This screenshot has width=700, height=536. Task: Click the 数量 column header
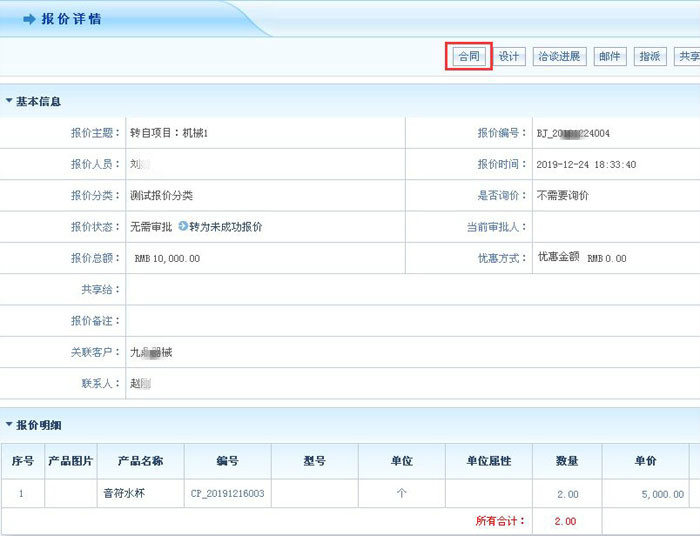(567, 461)
